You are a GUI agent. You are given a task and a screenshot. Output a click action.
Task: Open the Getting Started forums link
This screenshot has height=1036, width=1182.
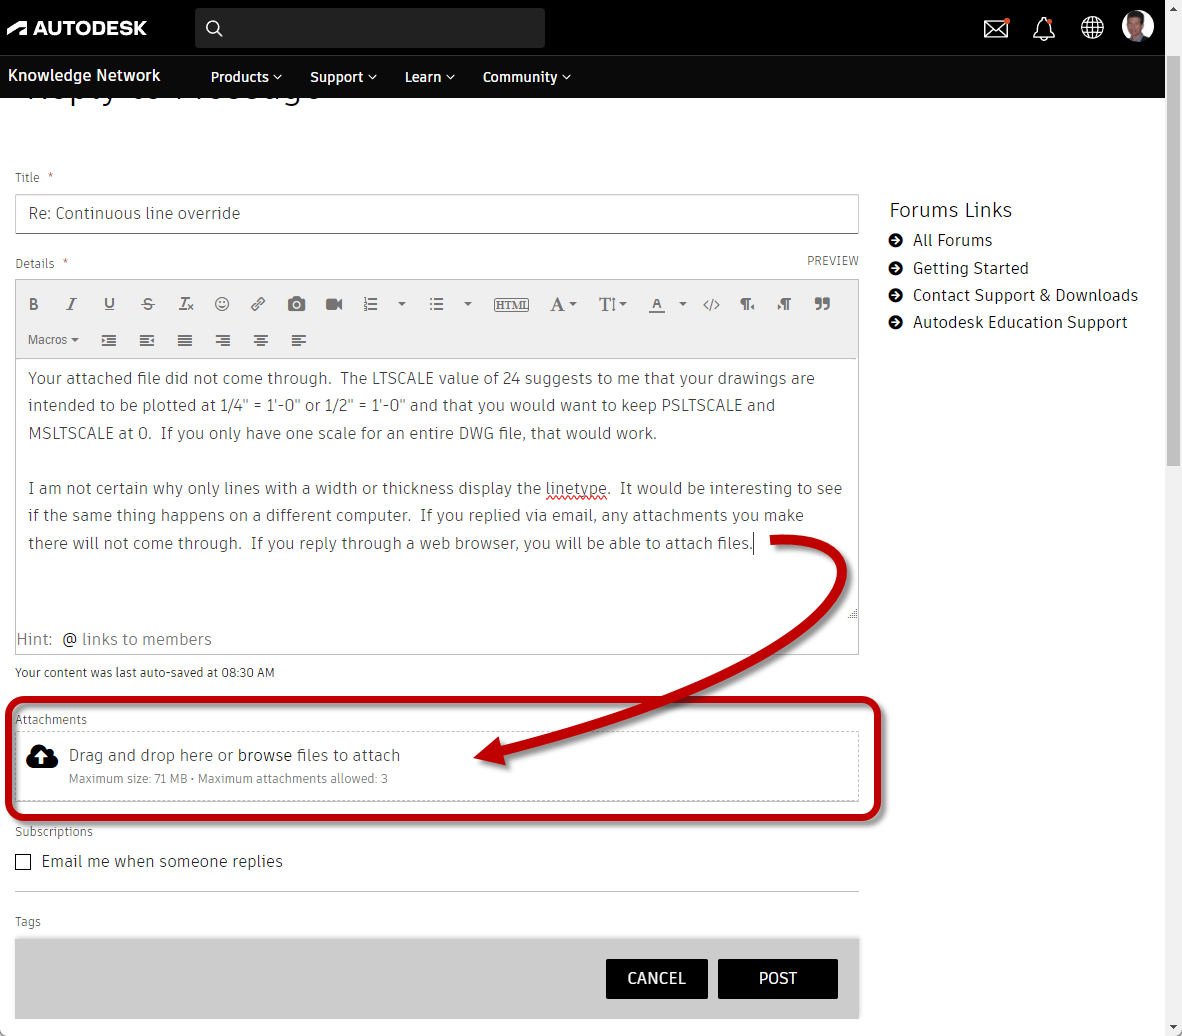970,268
